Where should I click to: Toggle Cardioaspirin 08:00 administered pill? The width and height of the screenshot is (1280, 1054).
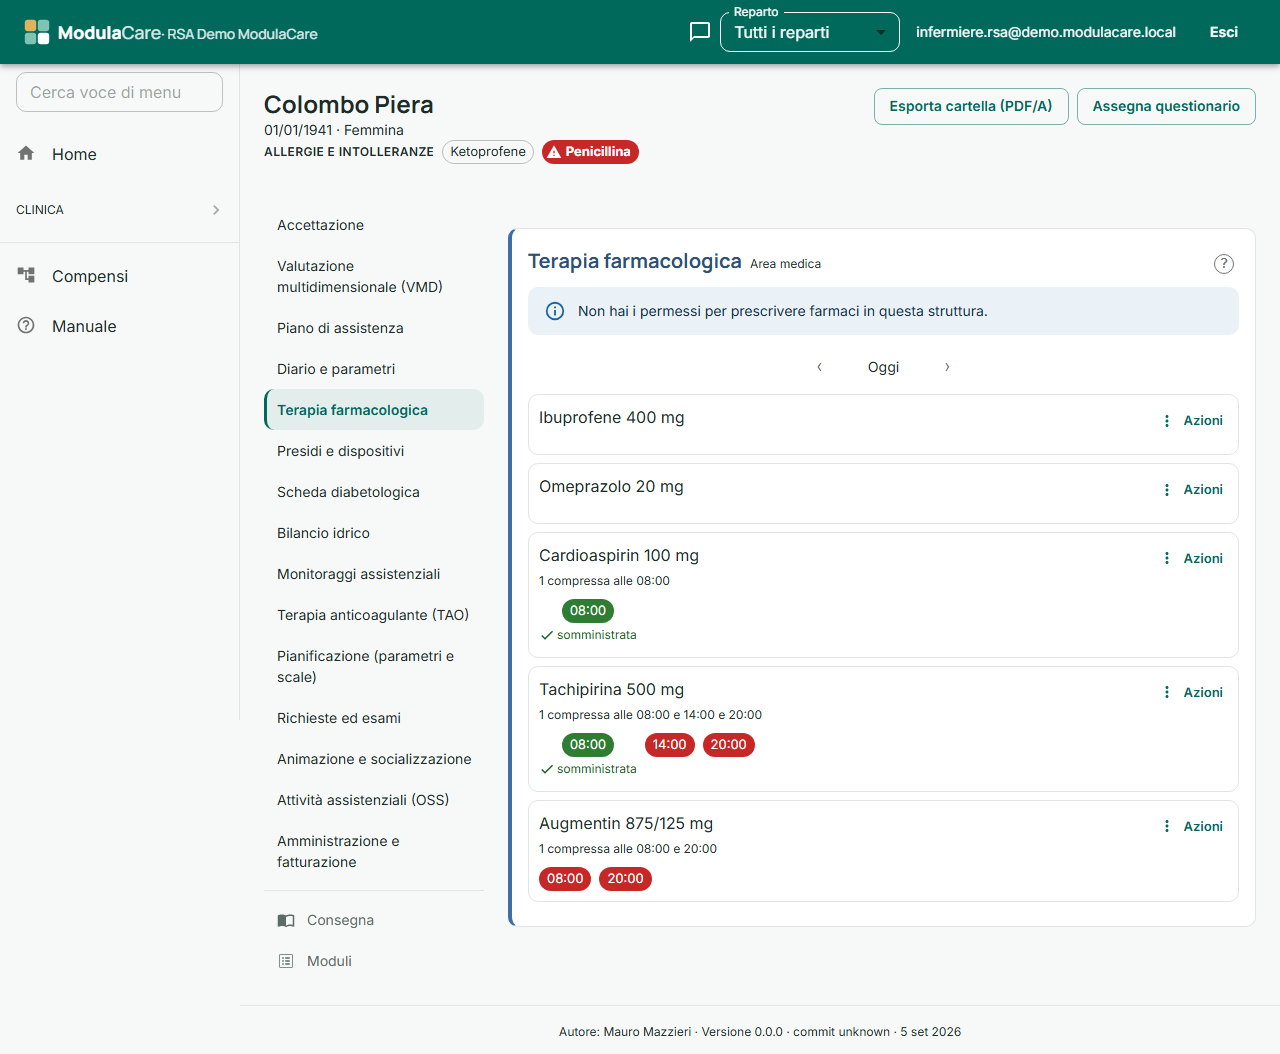(588, 611)
